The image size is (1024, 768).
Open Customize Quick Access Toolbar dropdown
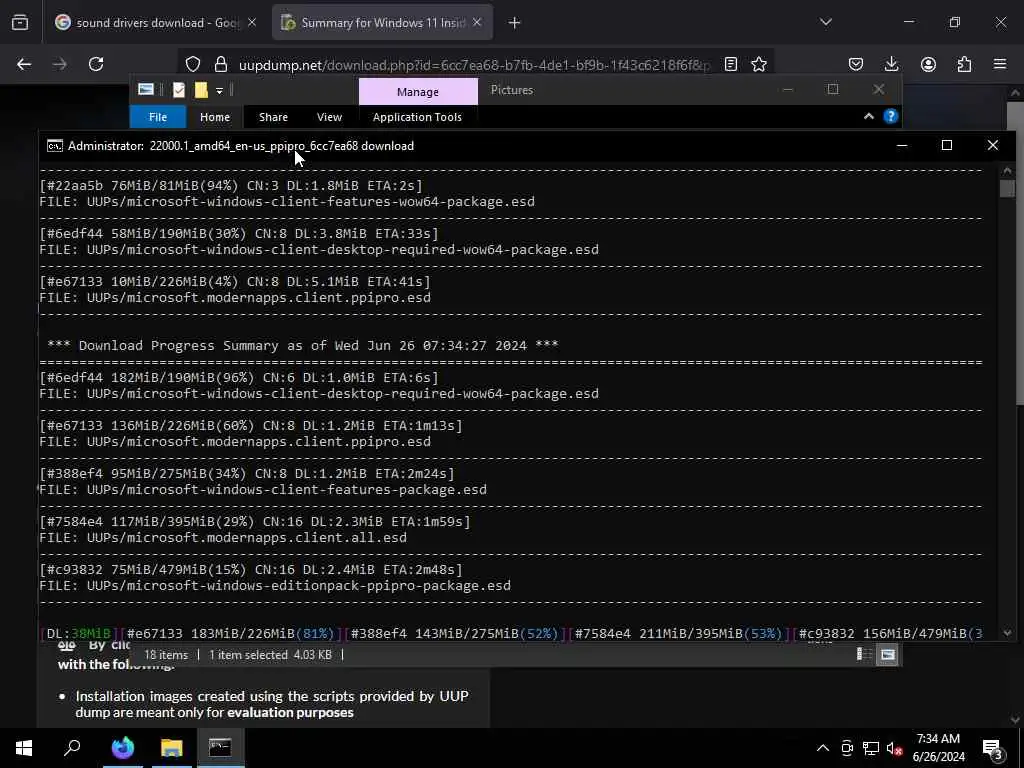coord(219,91)
